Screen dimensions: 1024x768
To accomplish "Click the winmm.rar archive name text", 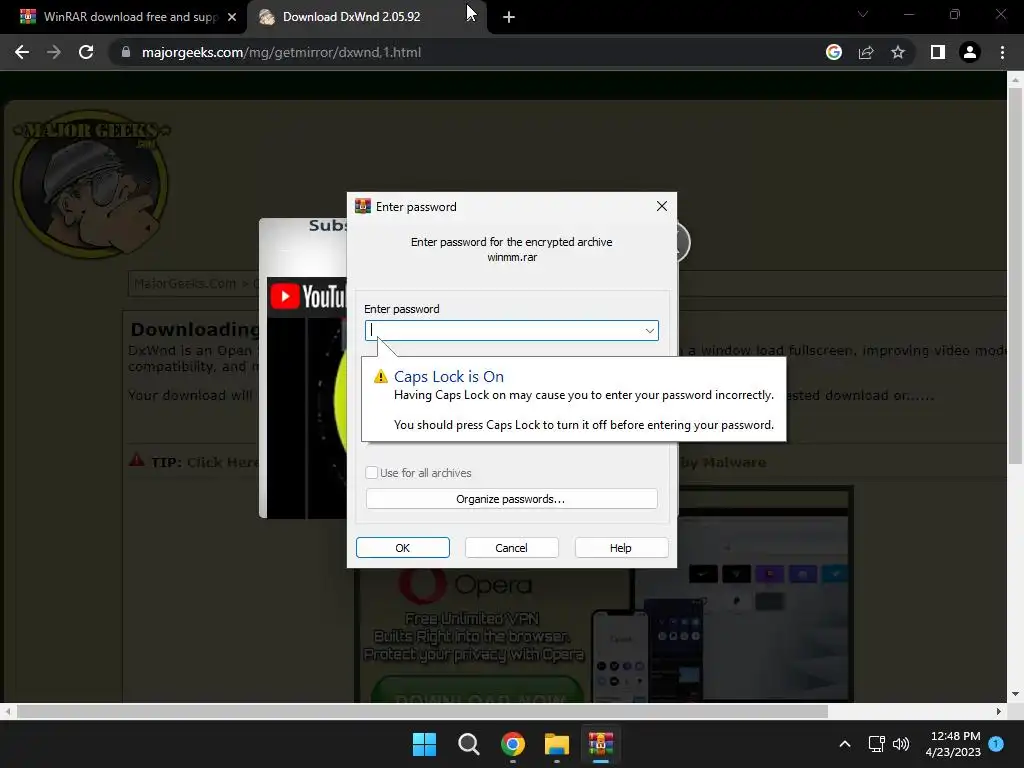I will coord(512,257).
